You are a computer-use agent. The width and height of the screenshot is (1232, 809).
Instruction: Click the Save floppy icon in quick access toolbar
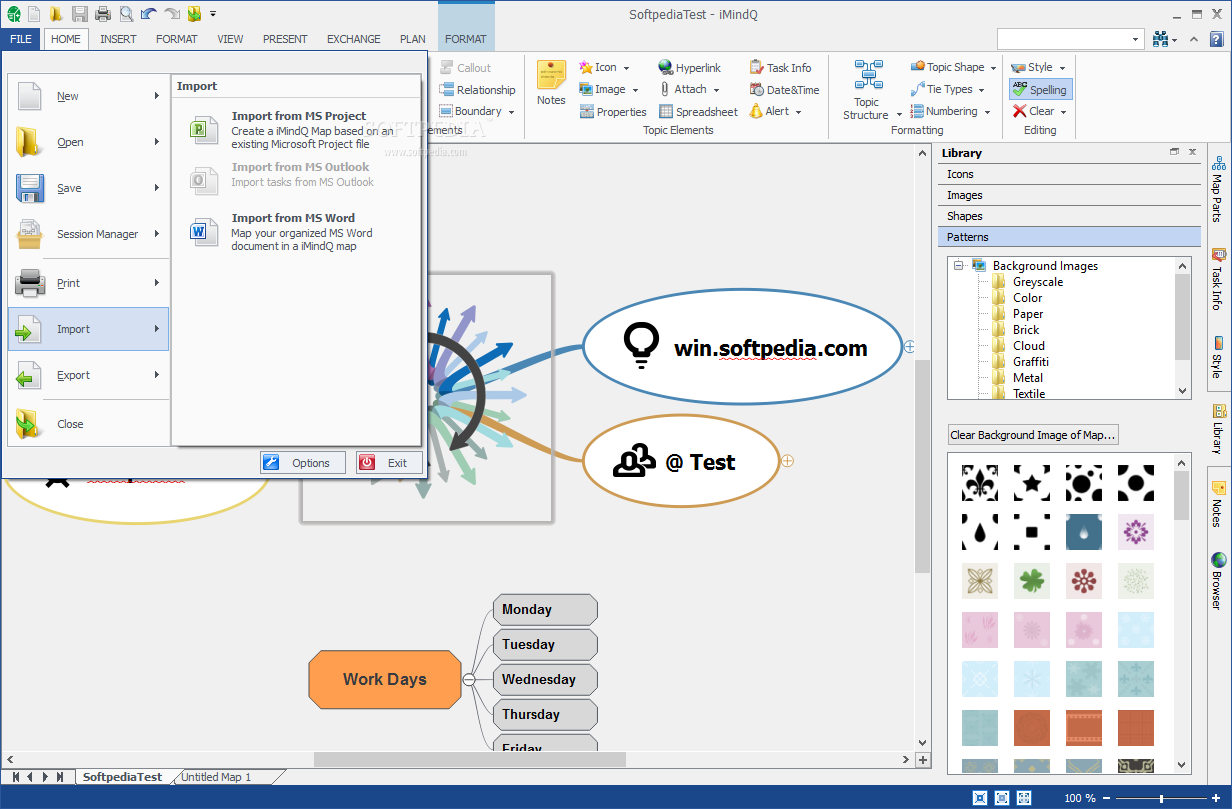pyautogui.click(x=80, y=13)
